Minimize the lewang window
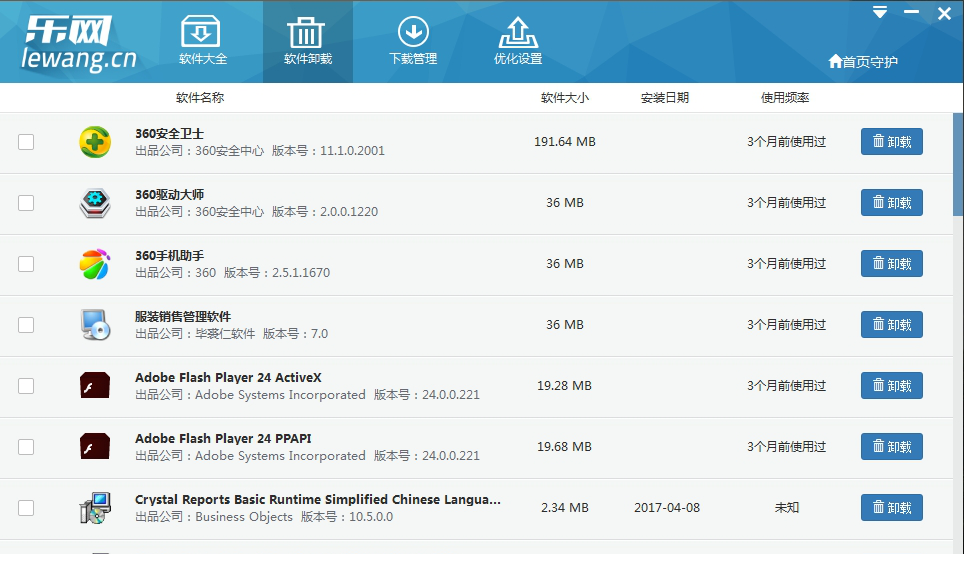964x576 pixels. click(911, 12)
